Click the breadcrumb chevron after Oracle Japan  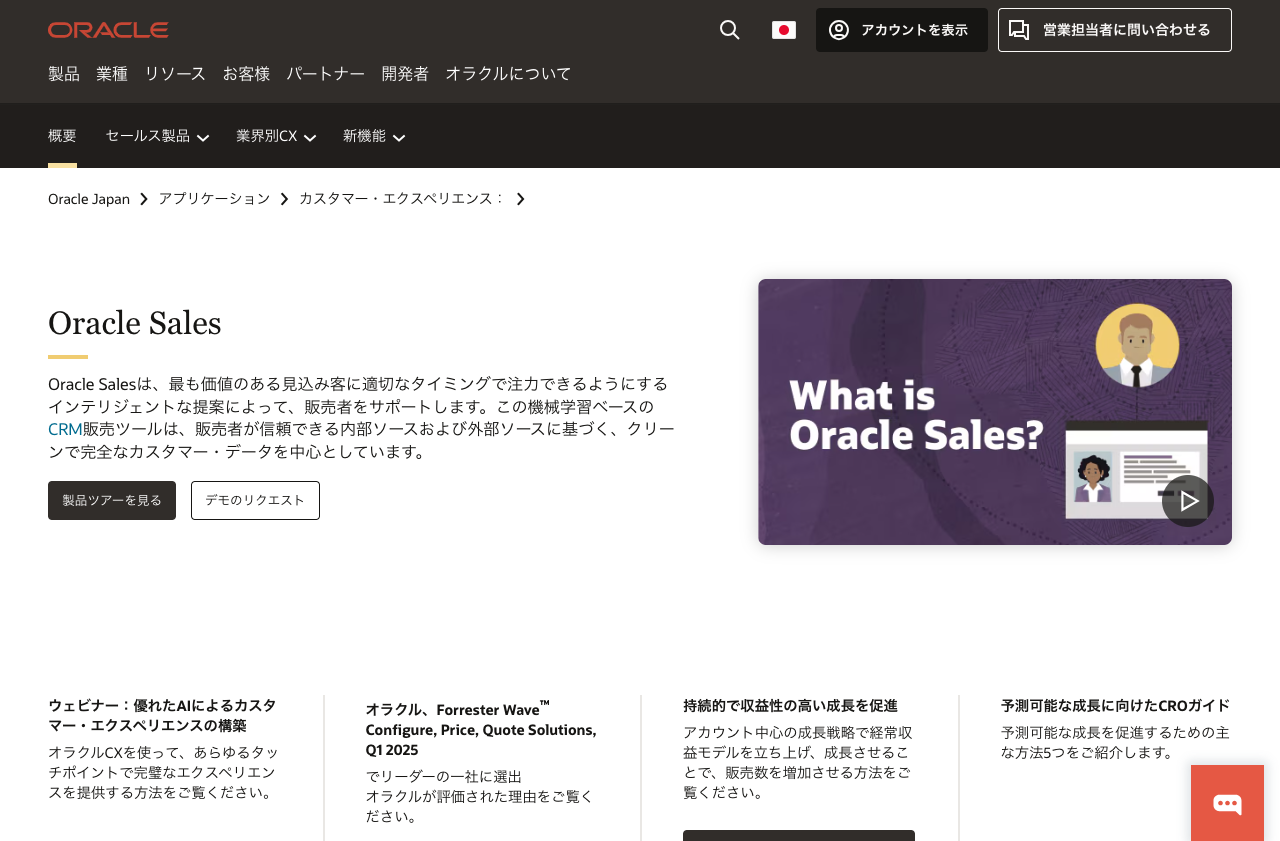[x=144, y=199]
